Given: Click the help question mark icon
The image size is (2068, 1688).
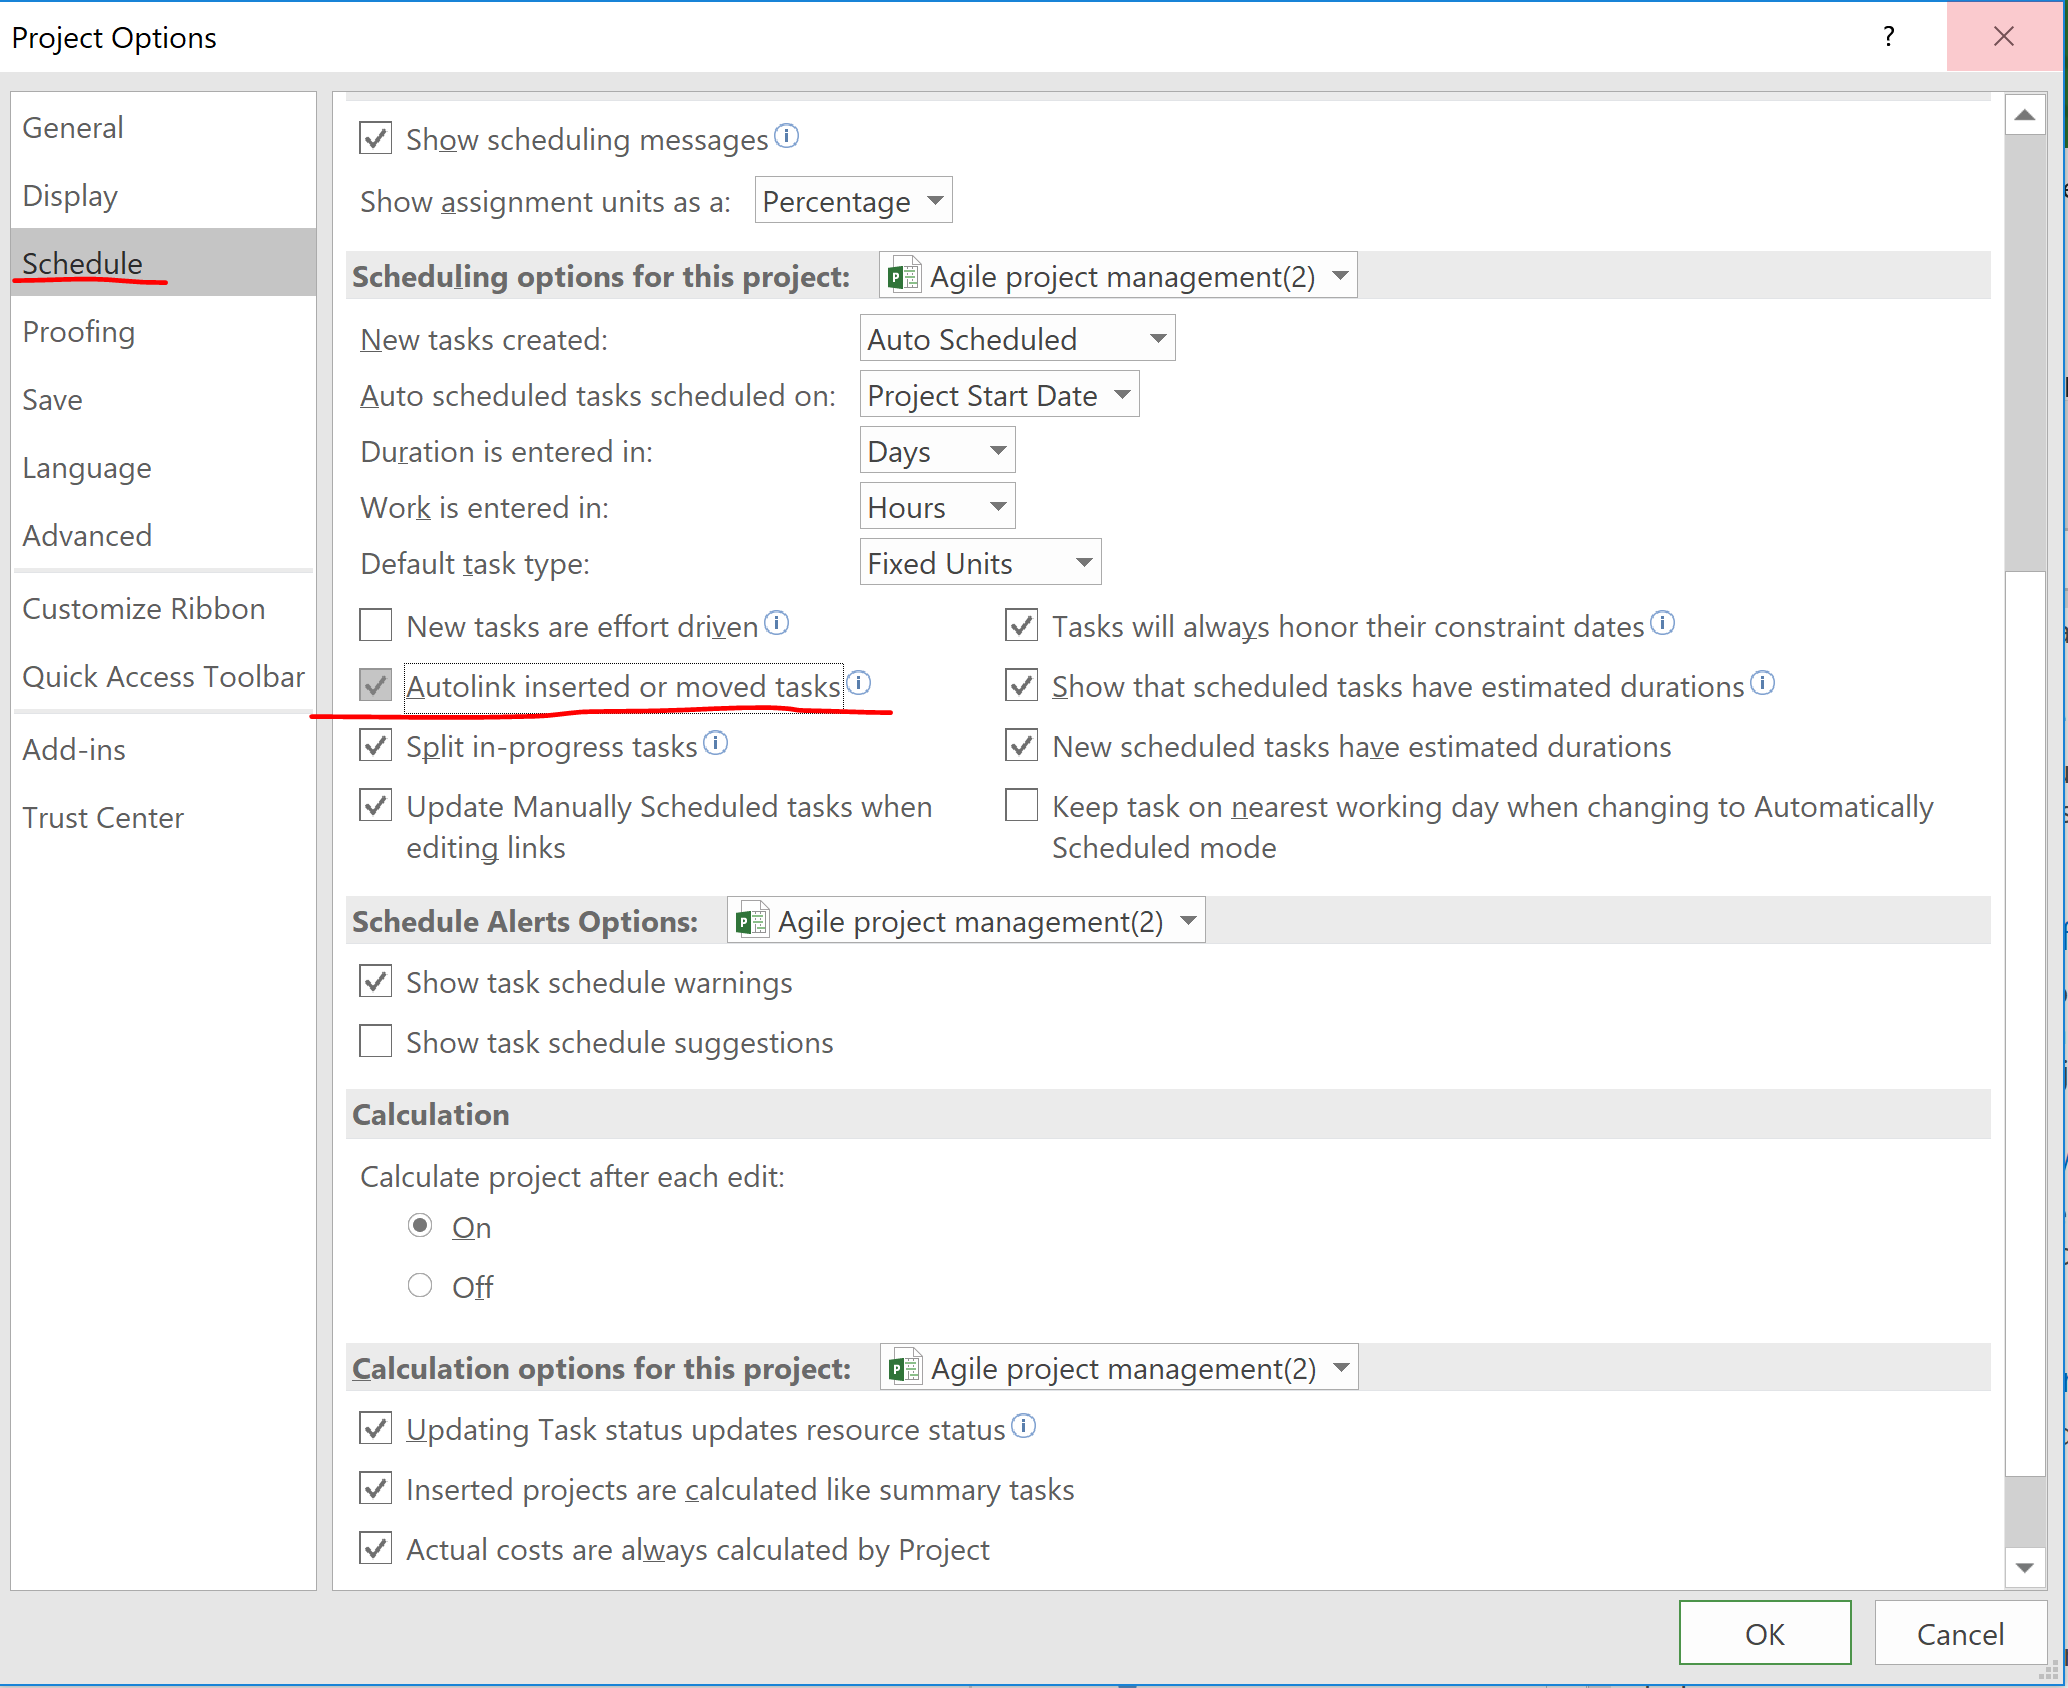Looking at the screenshot, I should tap(1888, 37).
